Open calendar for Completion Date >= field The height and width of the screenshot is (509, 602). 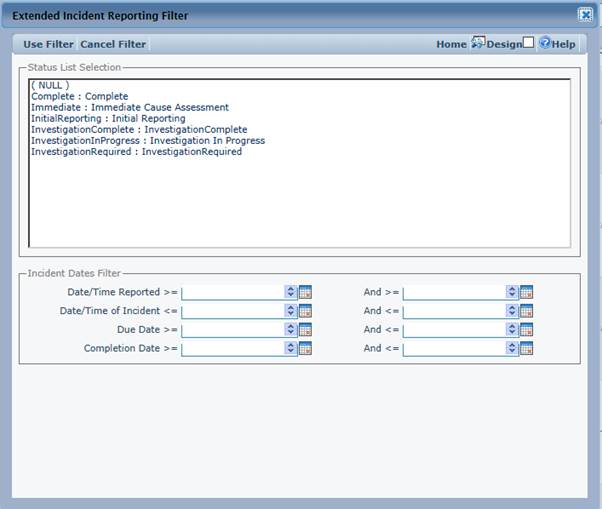306,348
